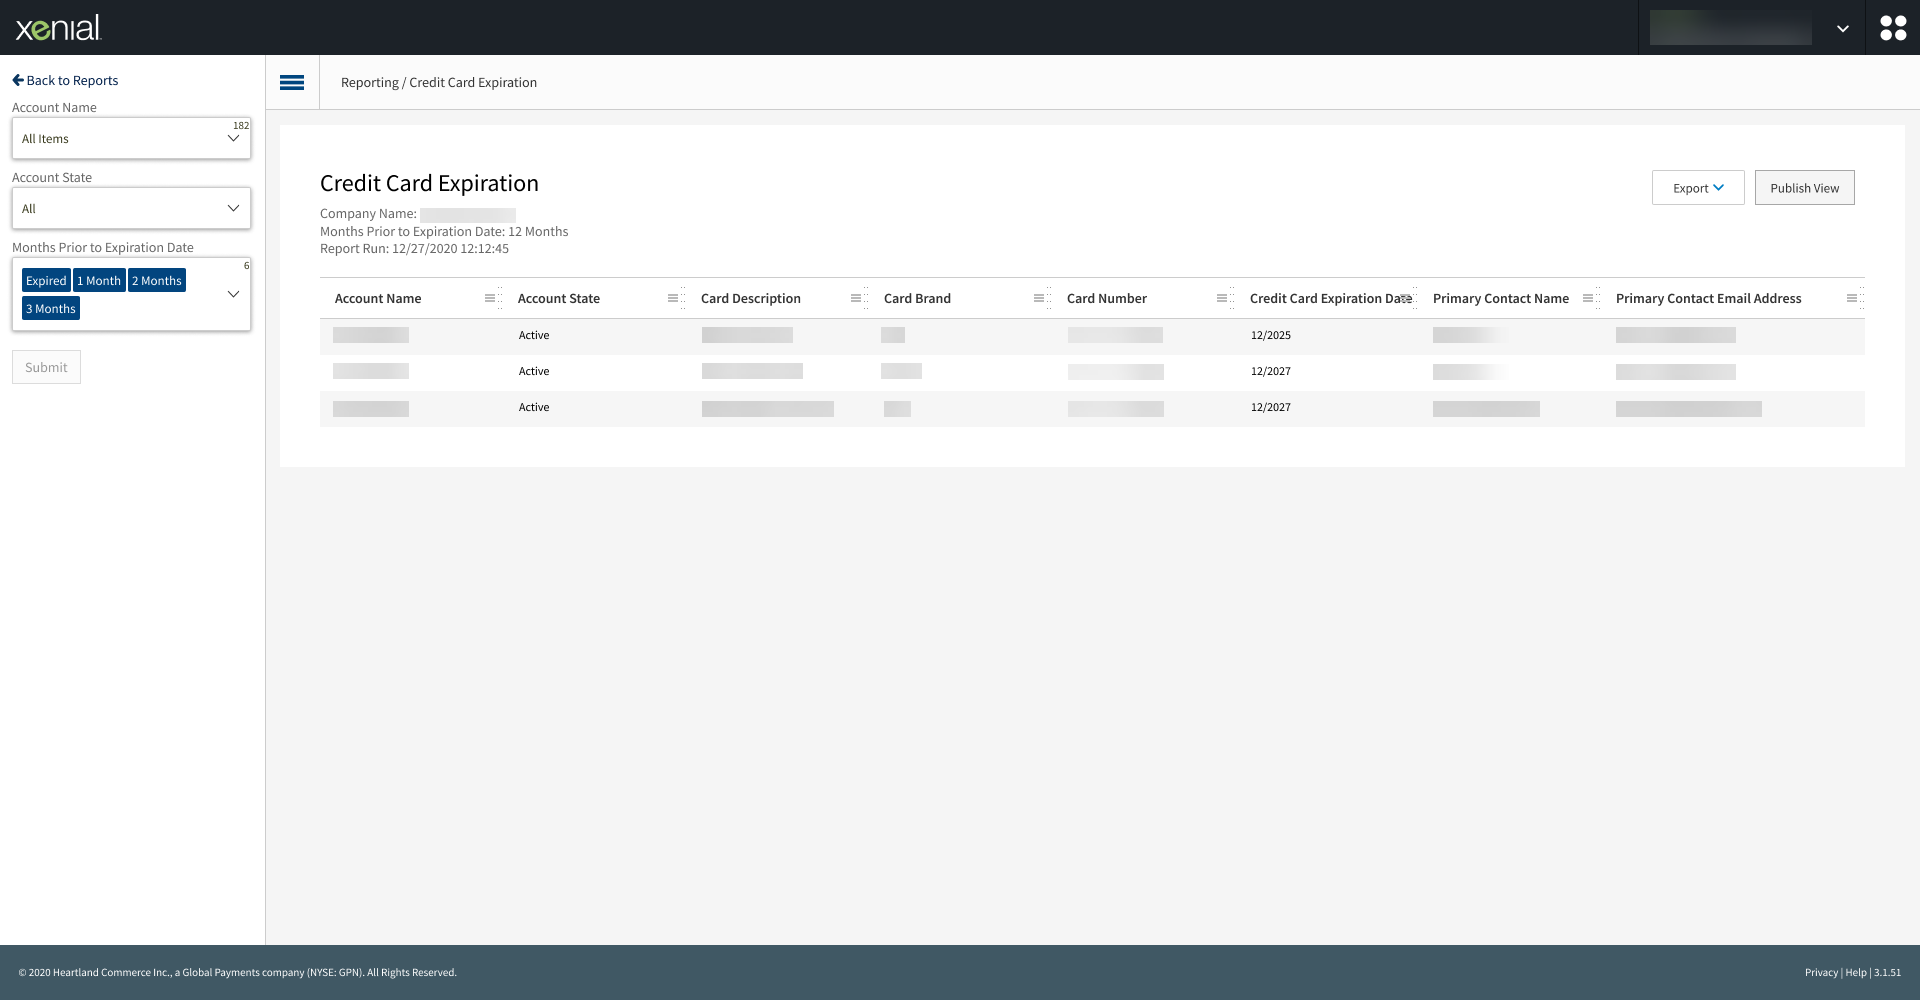Open Account State column menu icon
The image size is (1920, 1000).
[x=672, y=299]
